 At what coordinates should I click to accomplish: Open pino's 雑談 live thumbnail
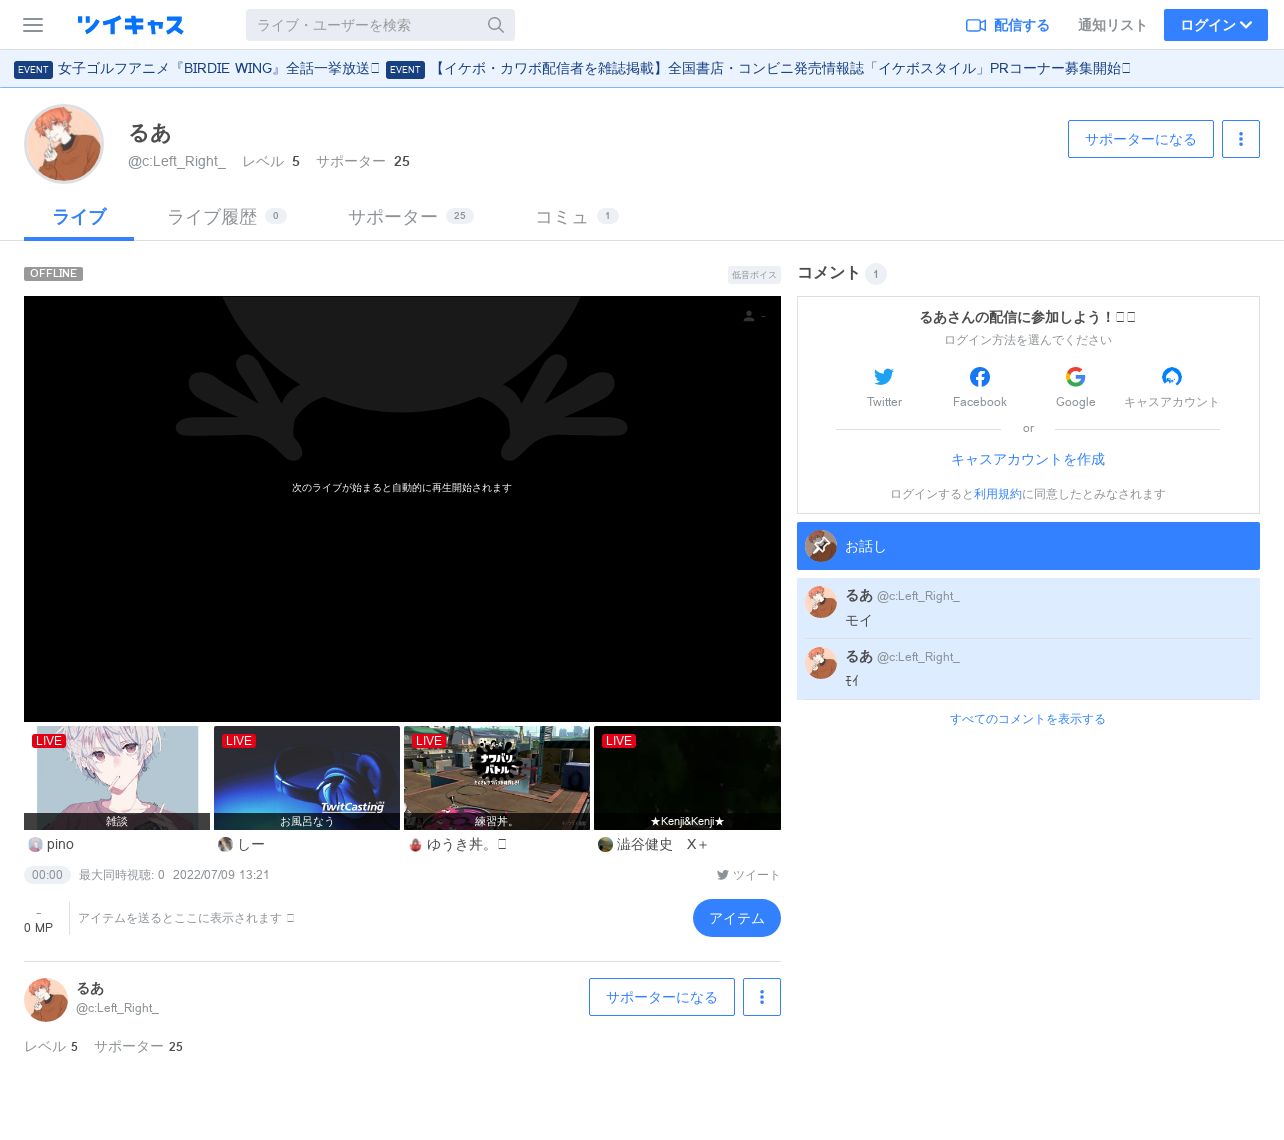[x=117, y=778]
